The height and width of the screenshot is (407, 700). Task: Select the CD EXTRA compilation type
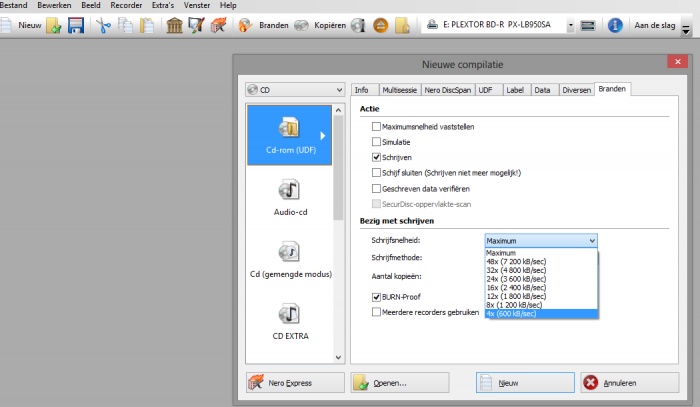tap(290, 321)
